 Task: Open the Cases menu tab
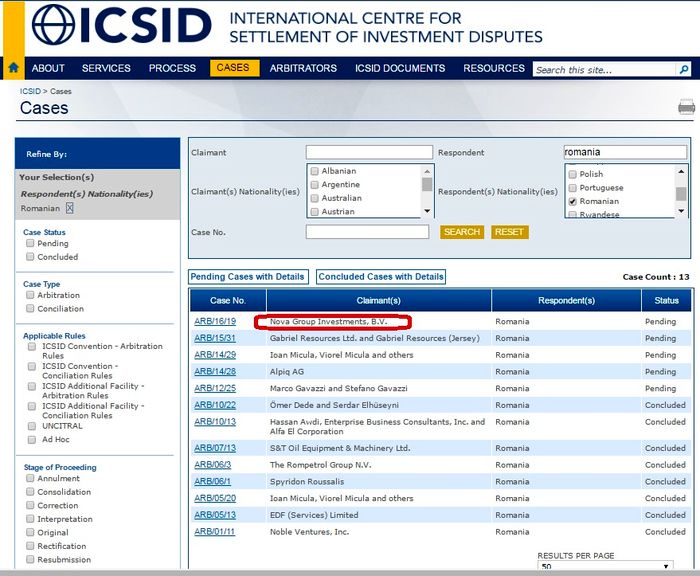point(234,68)
